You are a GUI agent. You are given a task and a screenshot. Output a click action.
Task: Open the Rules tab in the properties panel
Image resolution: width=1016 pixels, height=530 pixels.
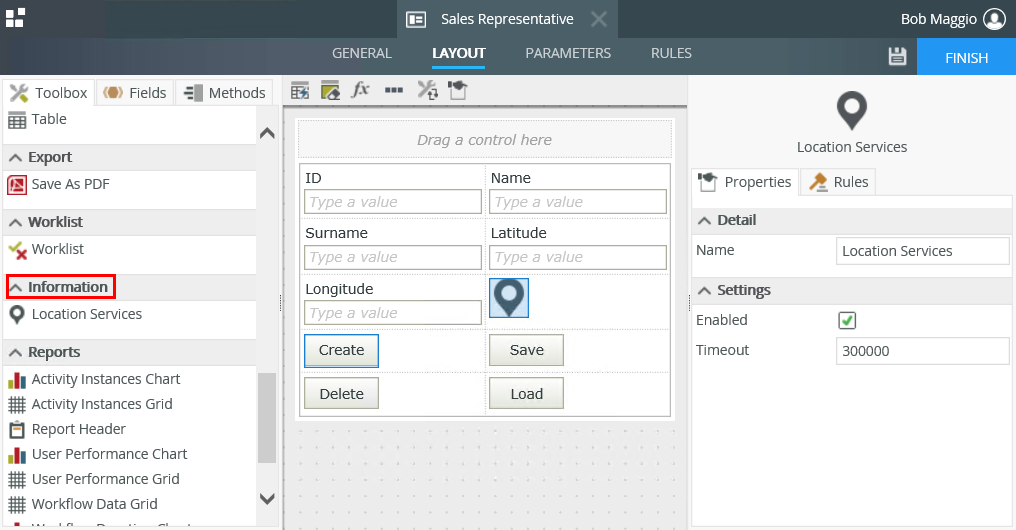point(839,182)
